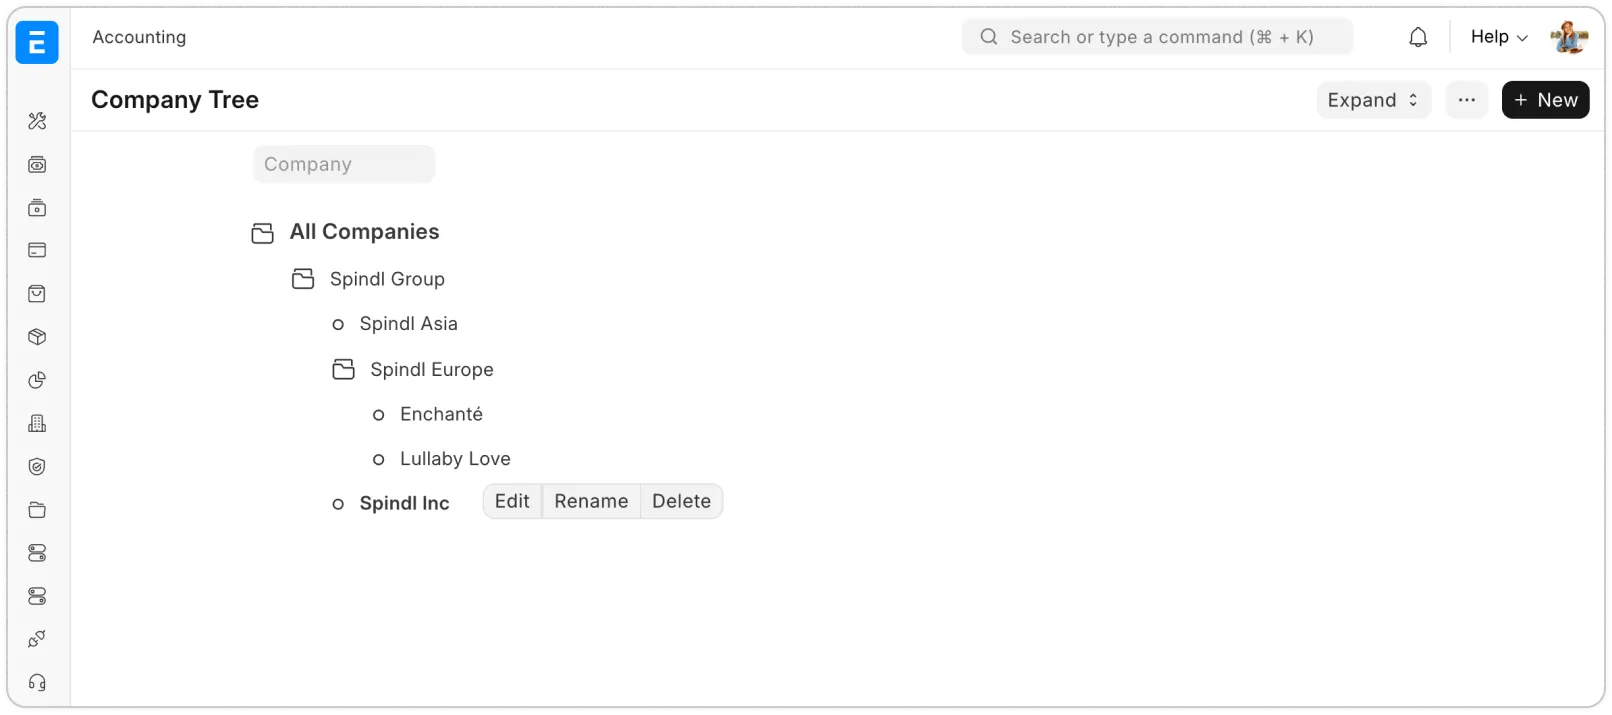Viewport: 1612px width, 715px height.
Task: Click the wrench tools sidebar icon
Action: pos(37,121)
